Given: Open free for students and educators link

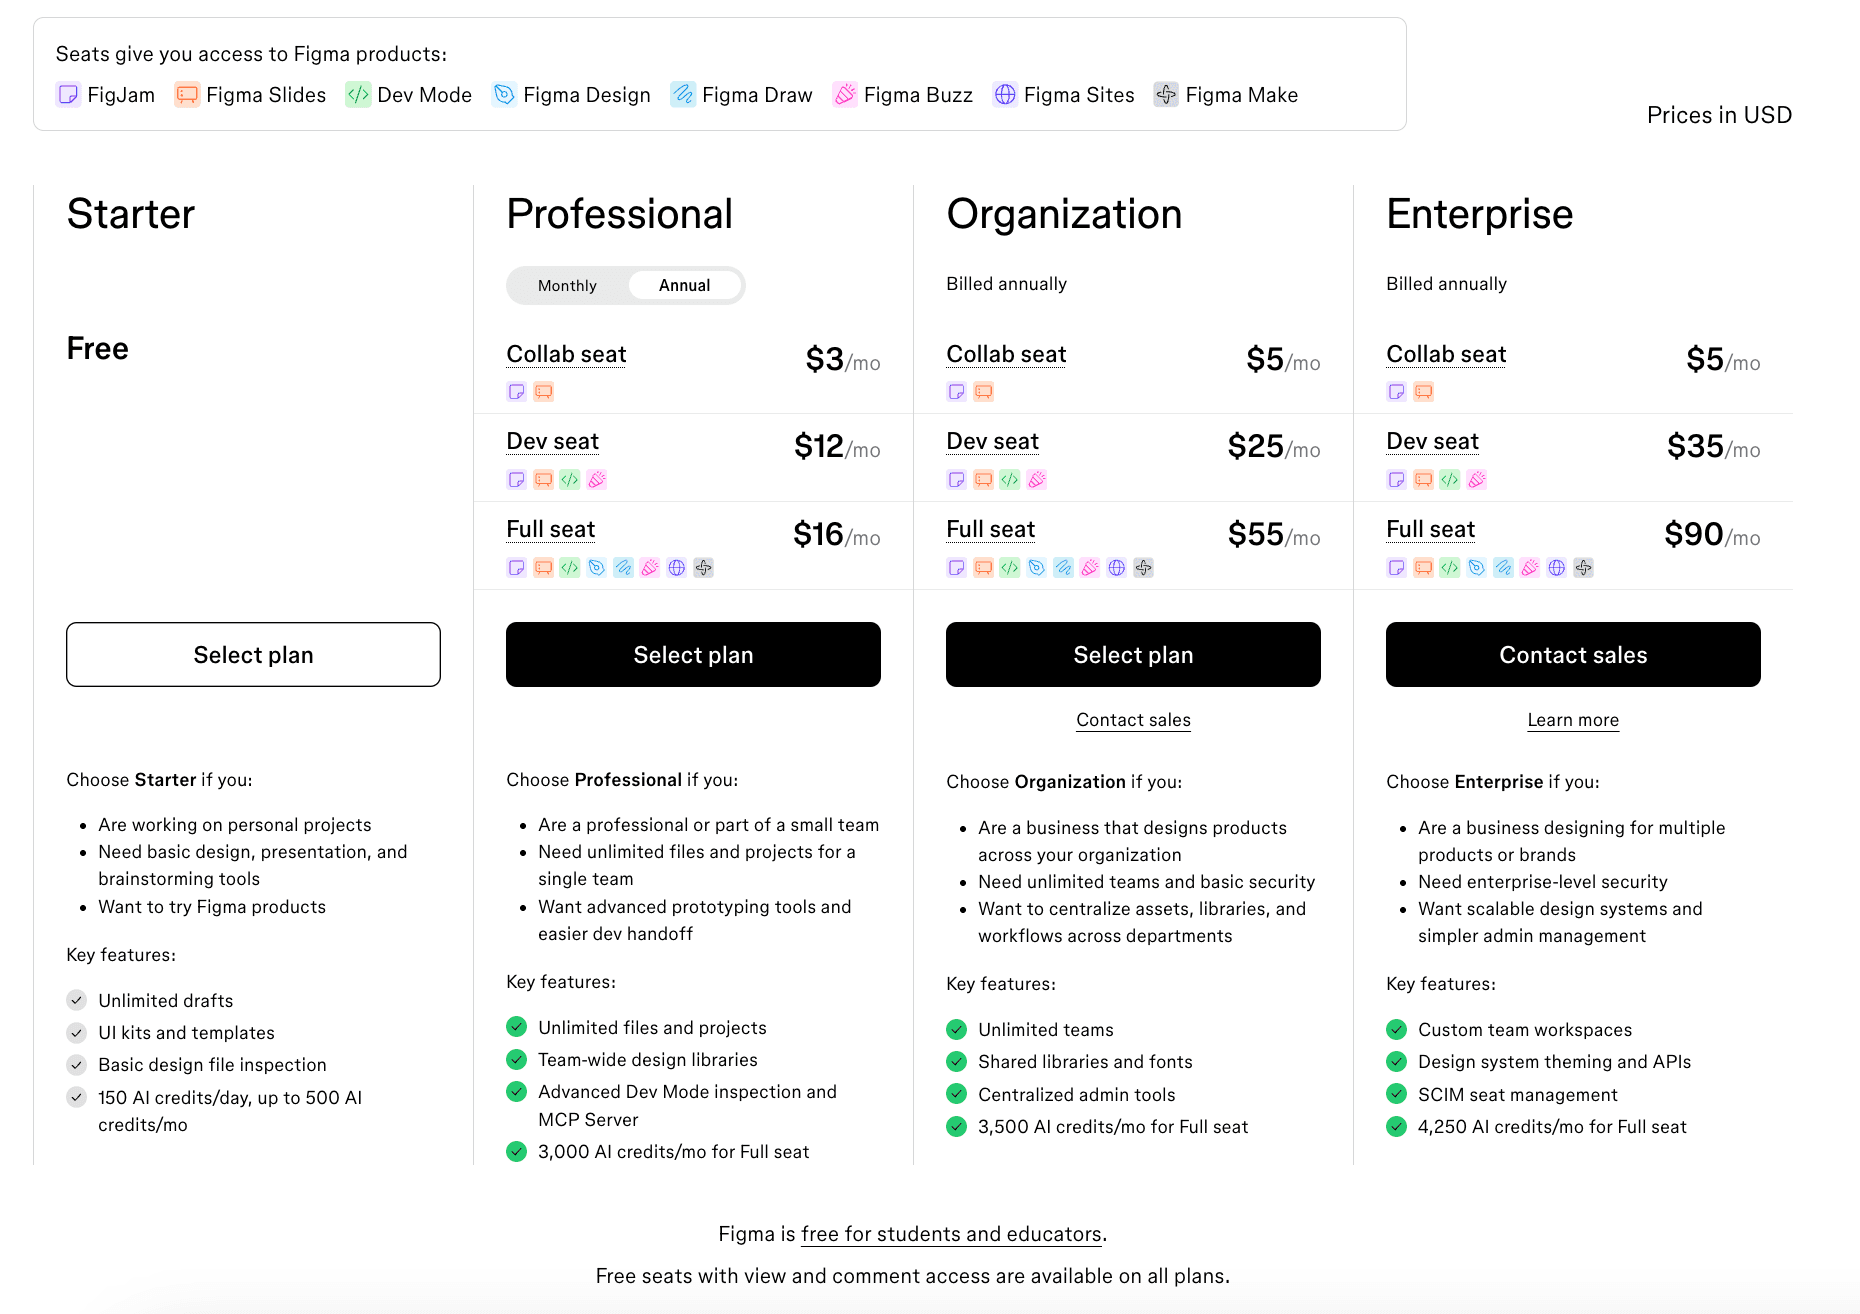Looking at the screenshot, I should pos(951,1234).
